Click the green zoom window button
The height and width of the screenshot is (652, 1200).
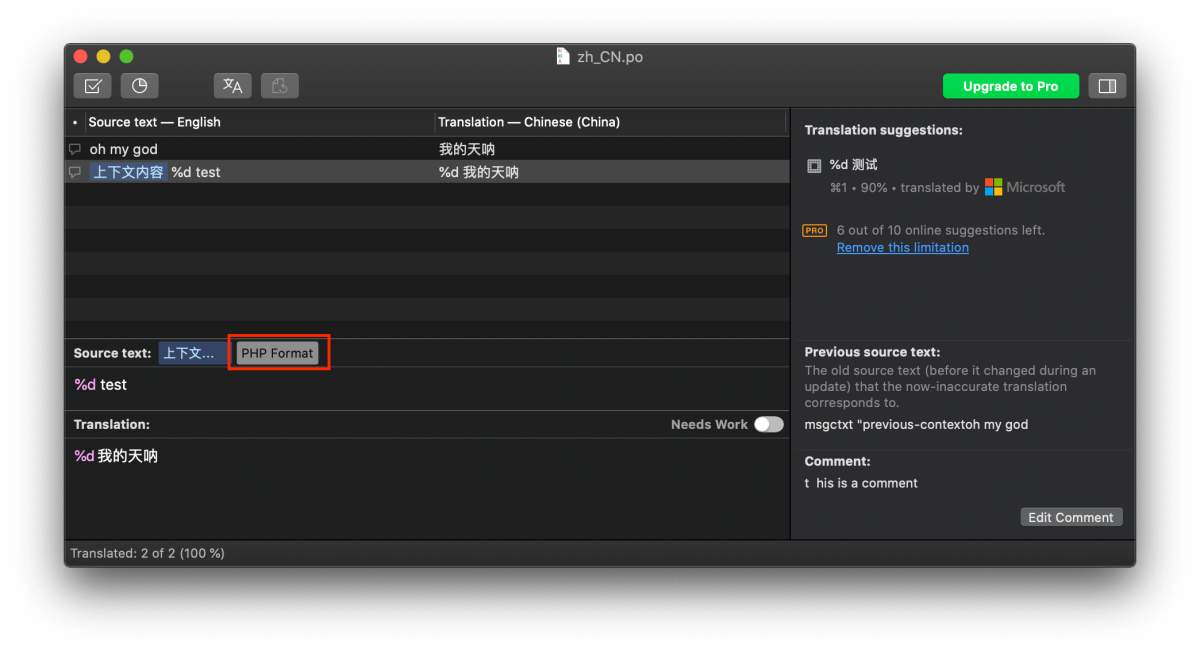click(126, 57)
